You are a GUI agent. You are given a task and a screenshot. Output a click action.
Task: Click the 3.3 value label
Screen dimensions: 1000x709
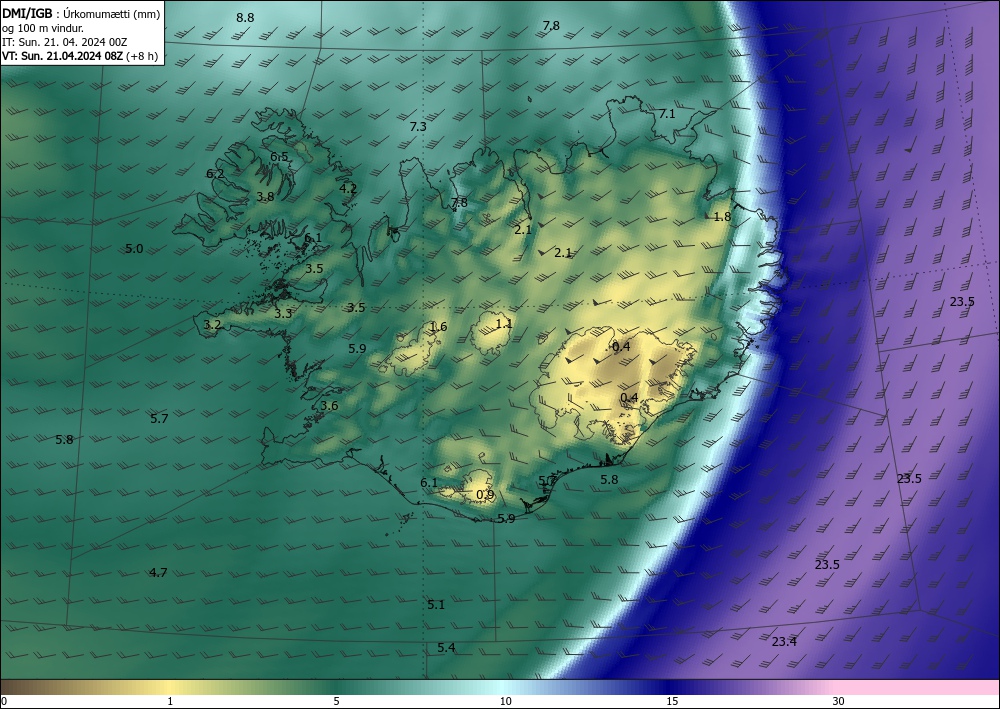[x=283, y=314]
